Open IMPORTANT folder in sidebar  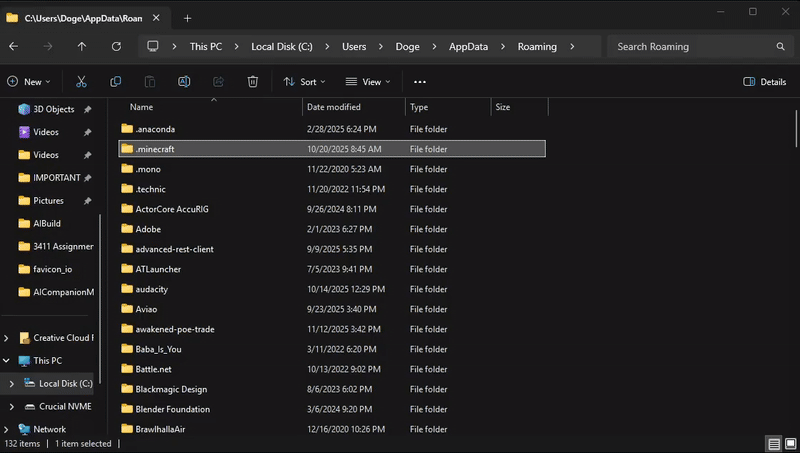[x=57, y=178]
